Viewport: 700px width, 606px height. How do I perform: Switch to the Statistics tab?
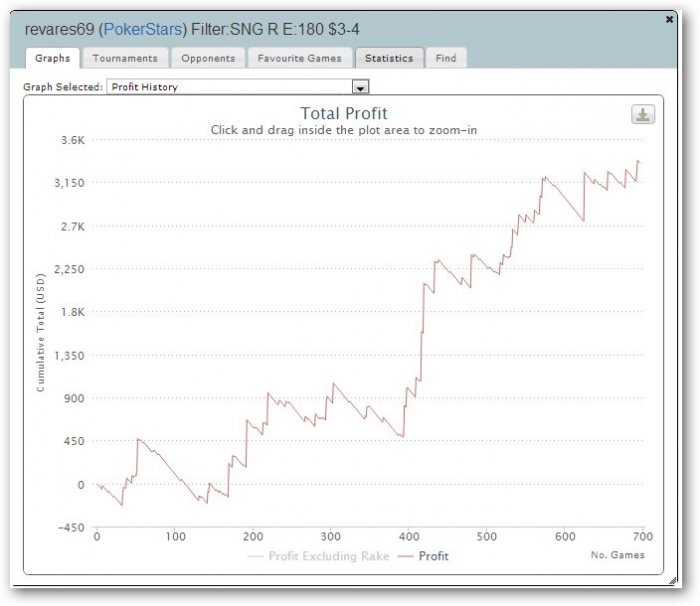tap(389, 58)
